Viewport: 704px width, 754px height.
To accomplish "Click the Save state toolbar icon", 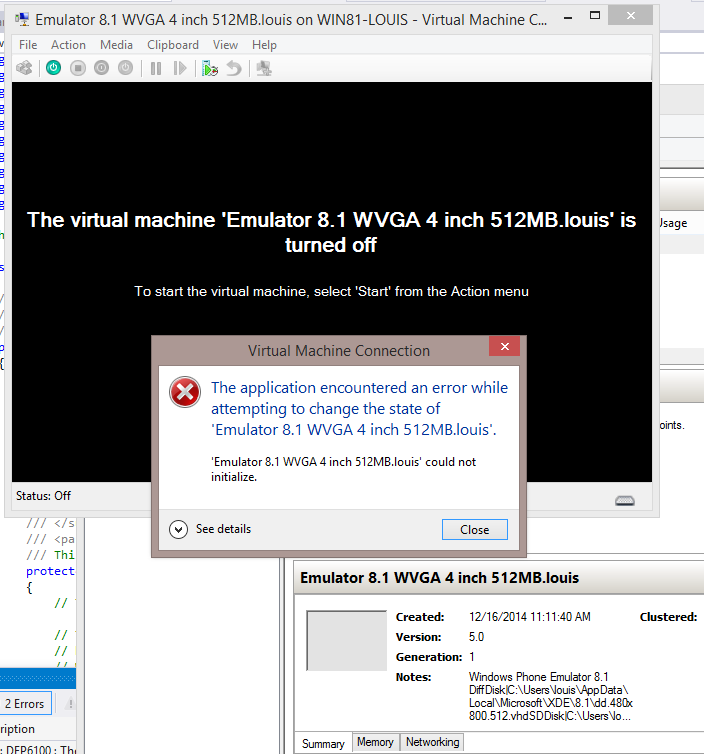I will point(126,68).
